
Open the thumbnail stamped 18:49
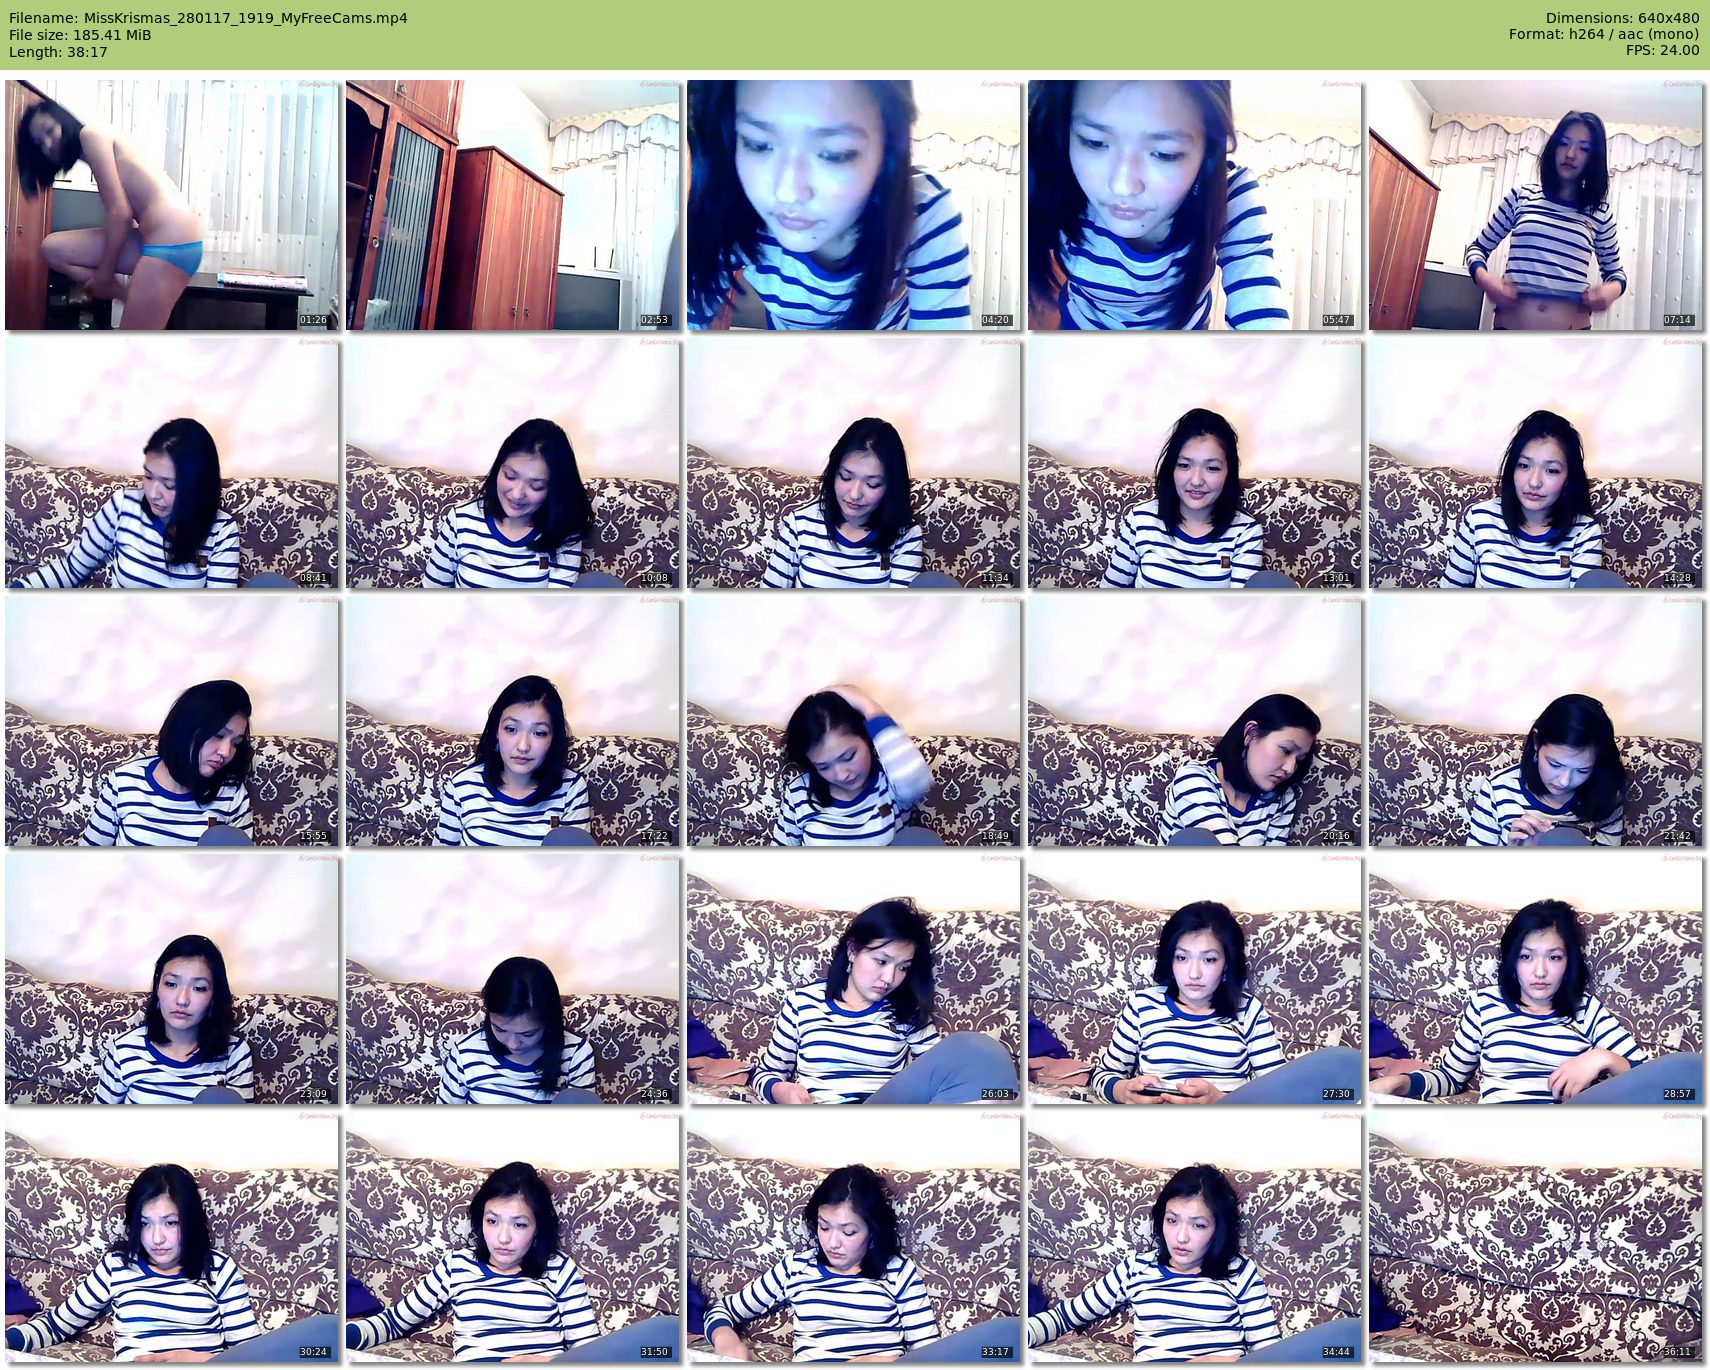click(x=854, y=721)
